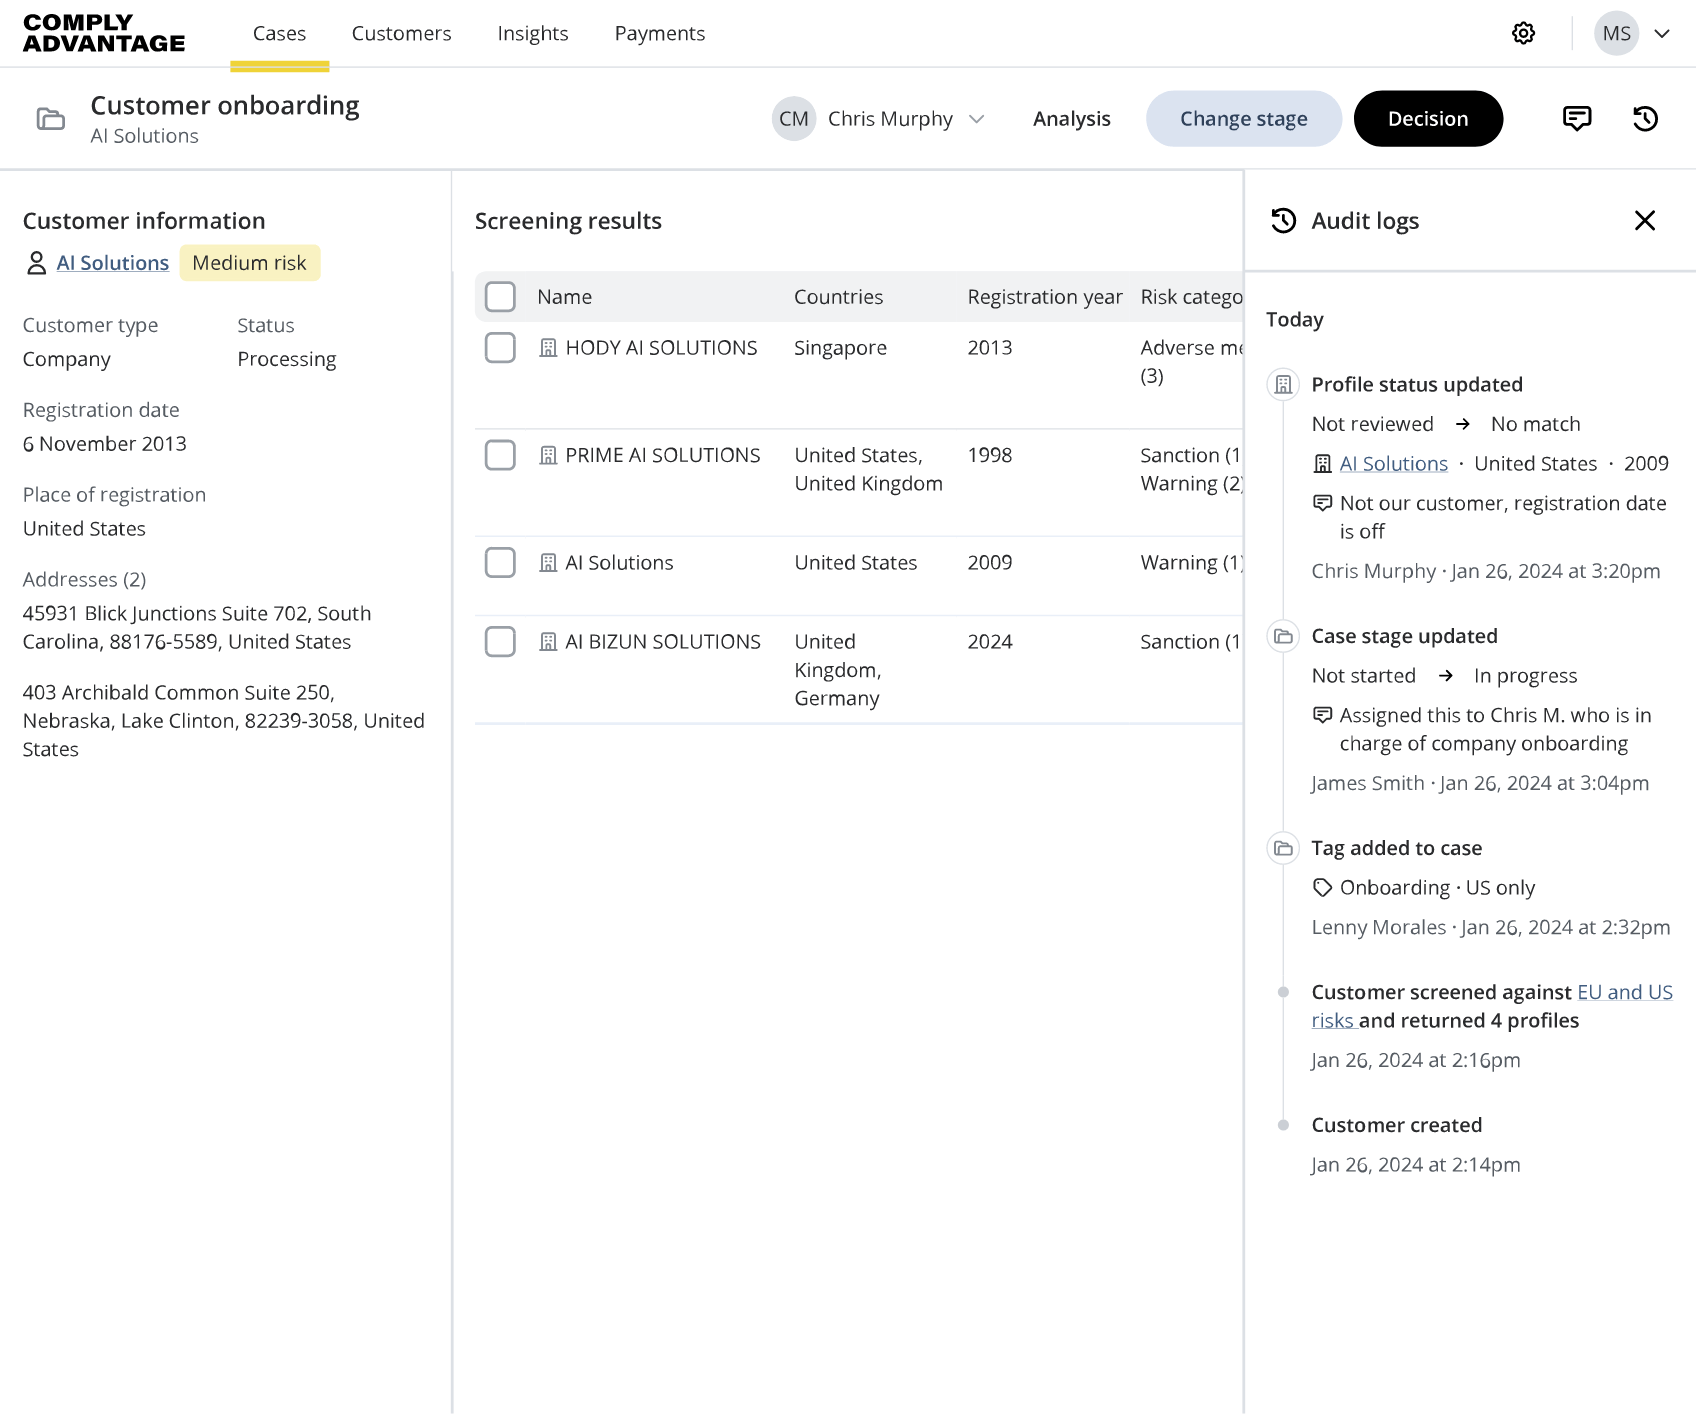Click the tag icon next to Onboarding
Viewport: 1696px width, 1414px height.
click(x=1322, y=888)
